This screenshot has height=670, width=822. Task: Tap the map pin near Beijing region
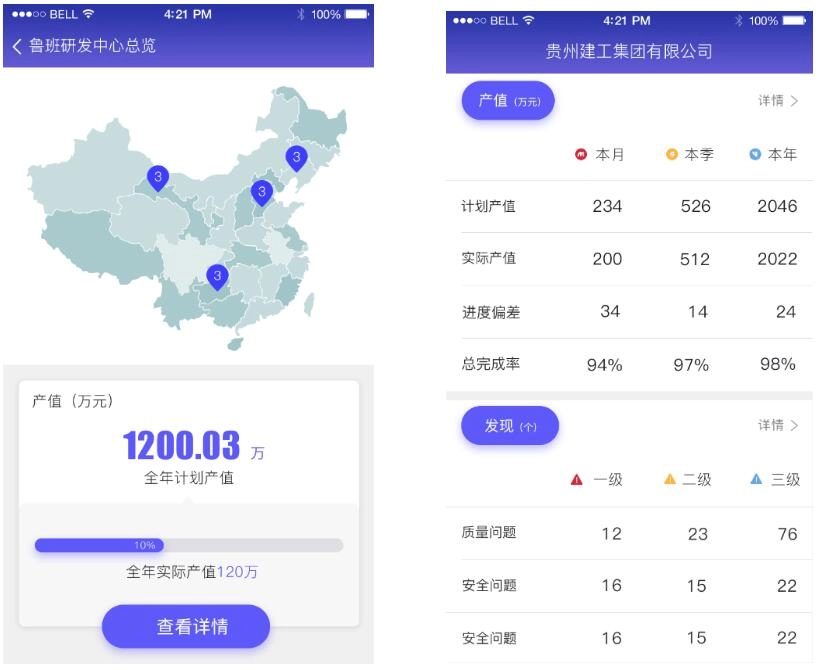tap(261, 191)
